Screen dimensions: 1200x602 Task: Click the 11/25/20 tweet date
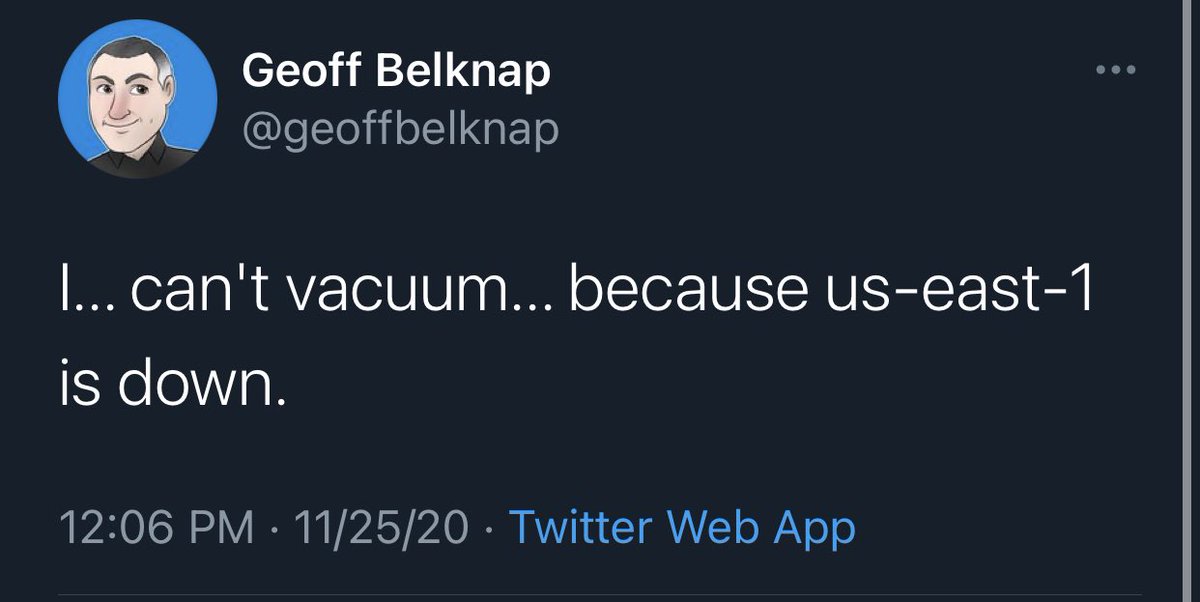pos(381,527)
